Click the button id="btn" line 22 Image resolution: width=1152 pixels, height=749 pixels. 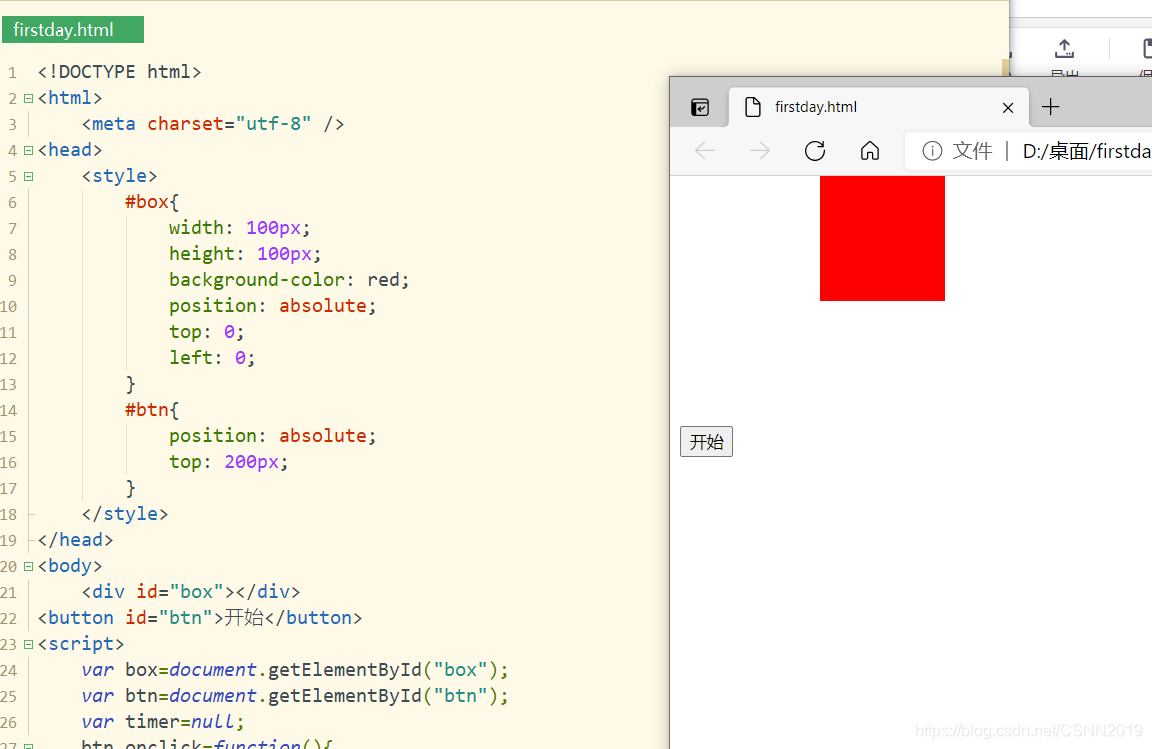[x=200, y=617]
